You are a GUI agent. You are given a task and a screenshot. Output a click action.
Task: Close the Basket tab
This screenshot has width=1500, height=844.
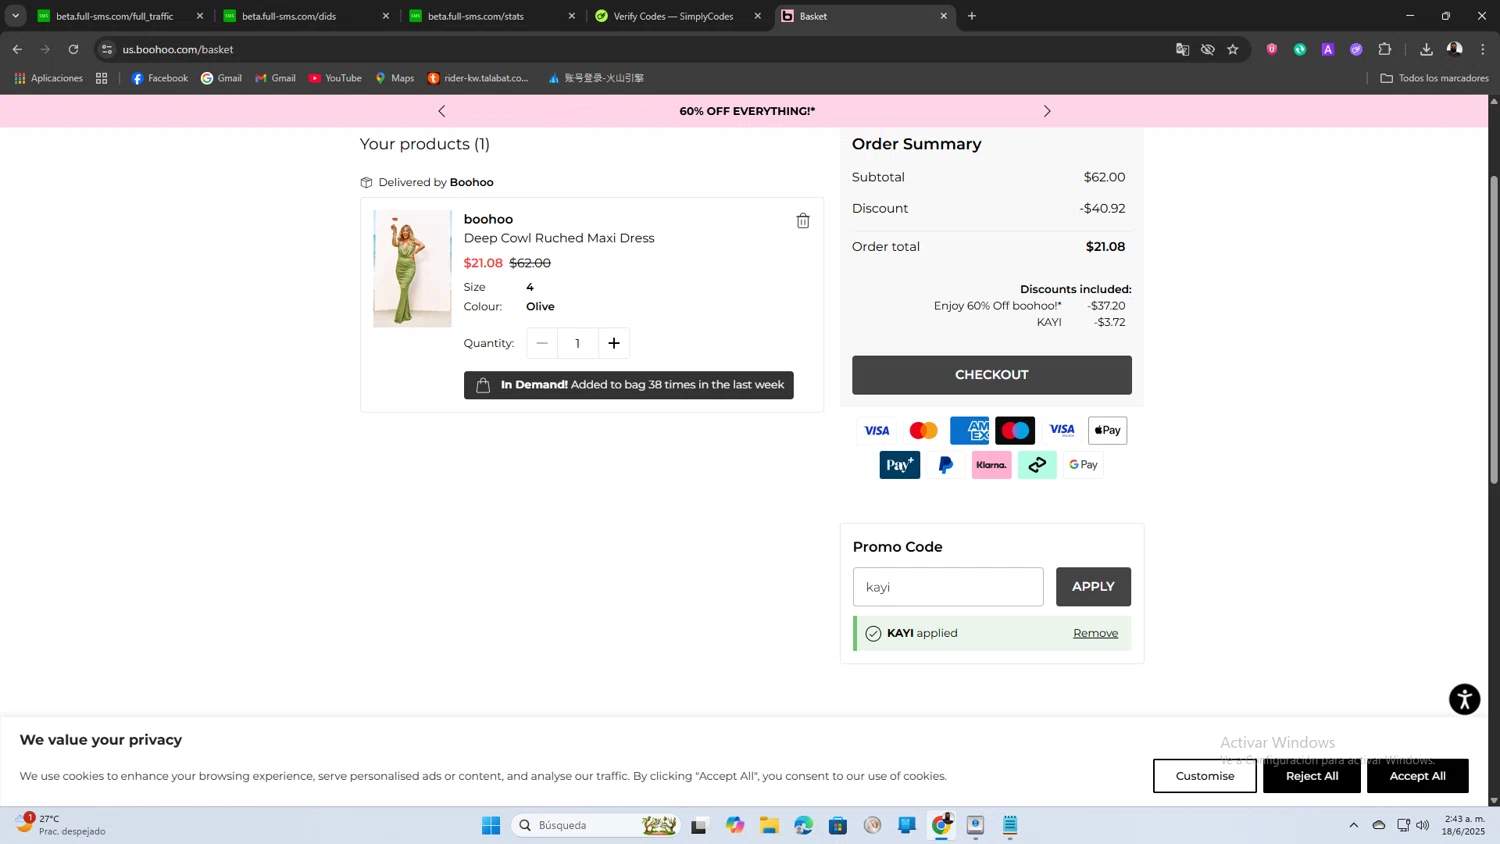coord(943,16)
